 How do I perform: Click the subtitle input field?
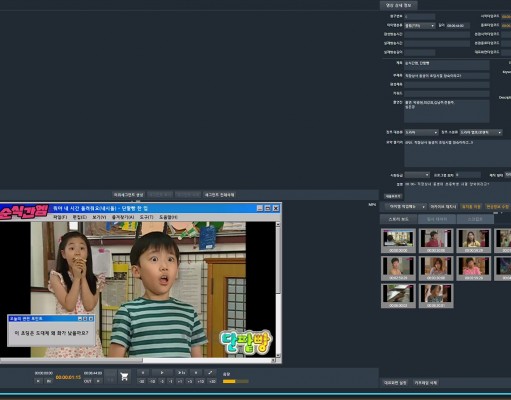click(447, 76)
